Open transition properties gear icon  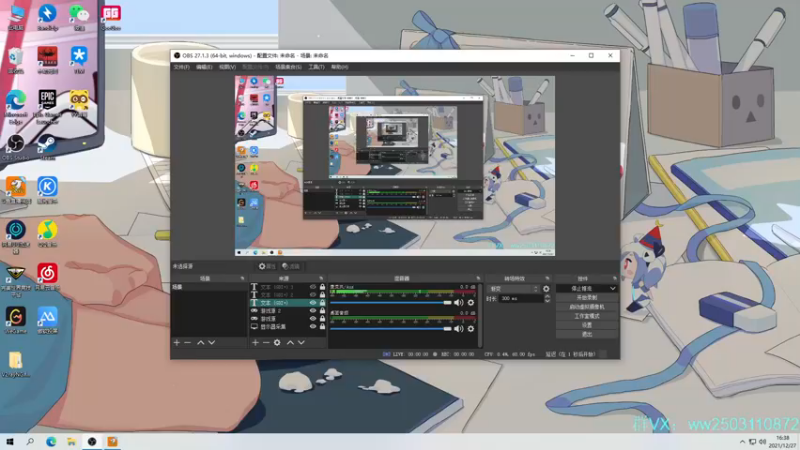546,289
